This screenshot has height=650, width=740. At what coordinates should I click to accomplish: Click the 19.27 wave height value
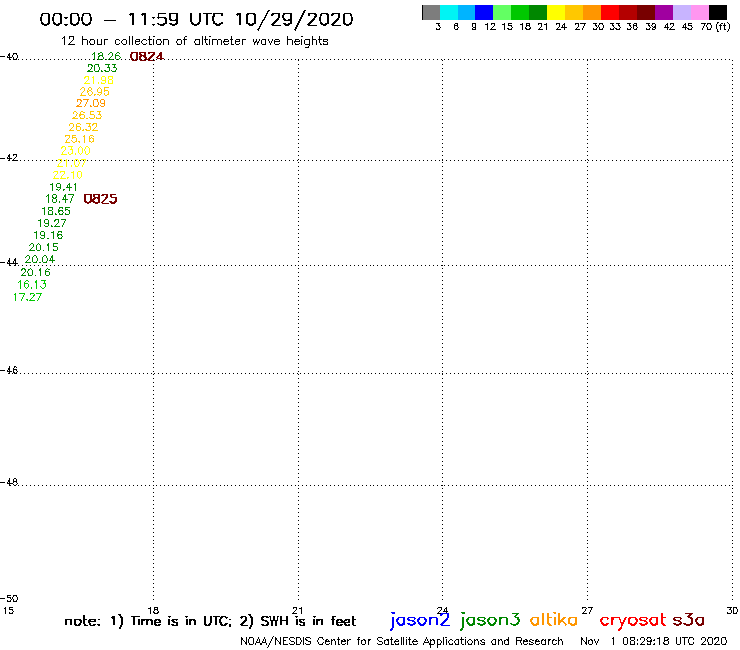tap(52, 223)
